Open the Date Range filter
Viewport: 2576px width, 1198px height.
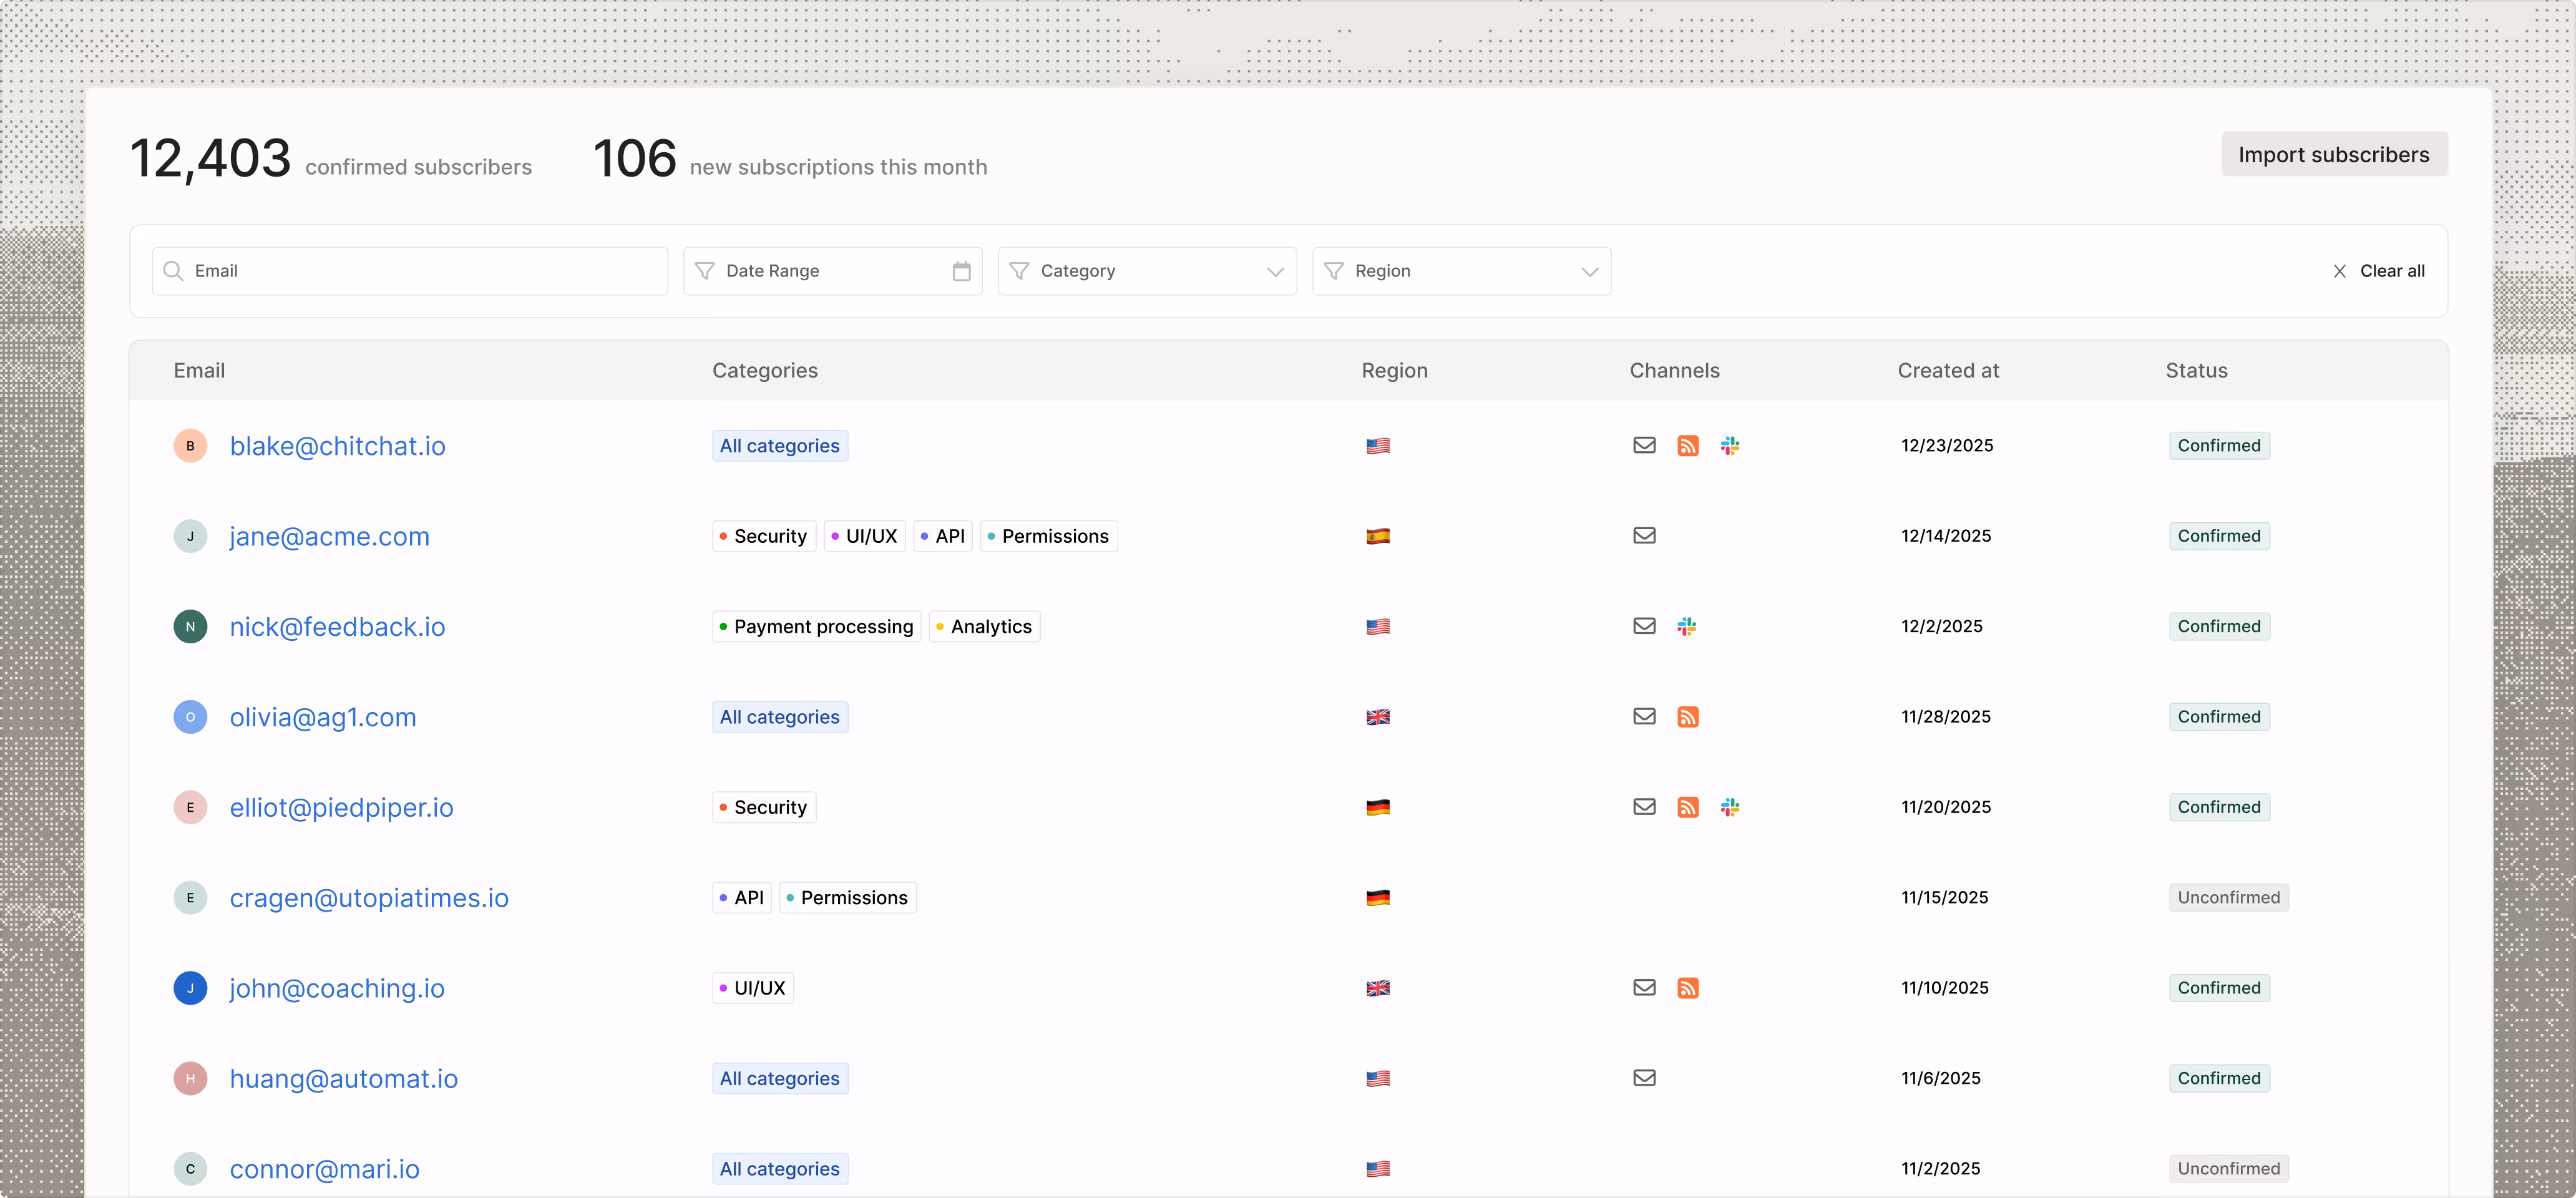tap(832, 271)
